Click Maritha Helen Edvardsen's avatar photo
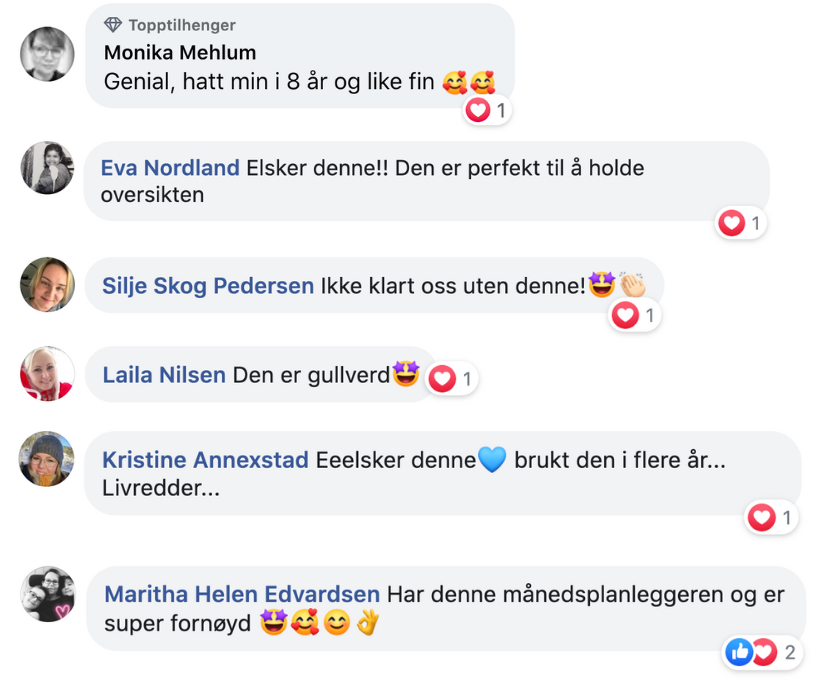 [x=47, y=594]
